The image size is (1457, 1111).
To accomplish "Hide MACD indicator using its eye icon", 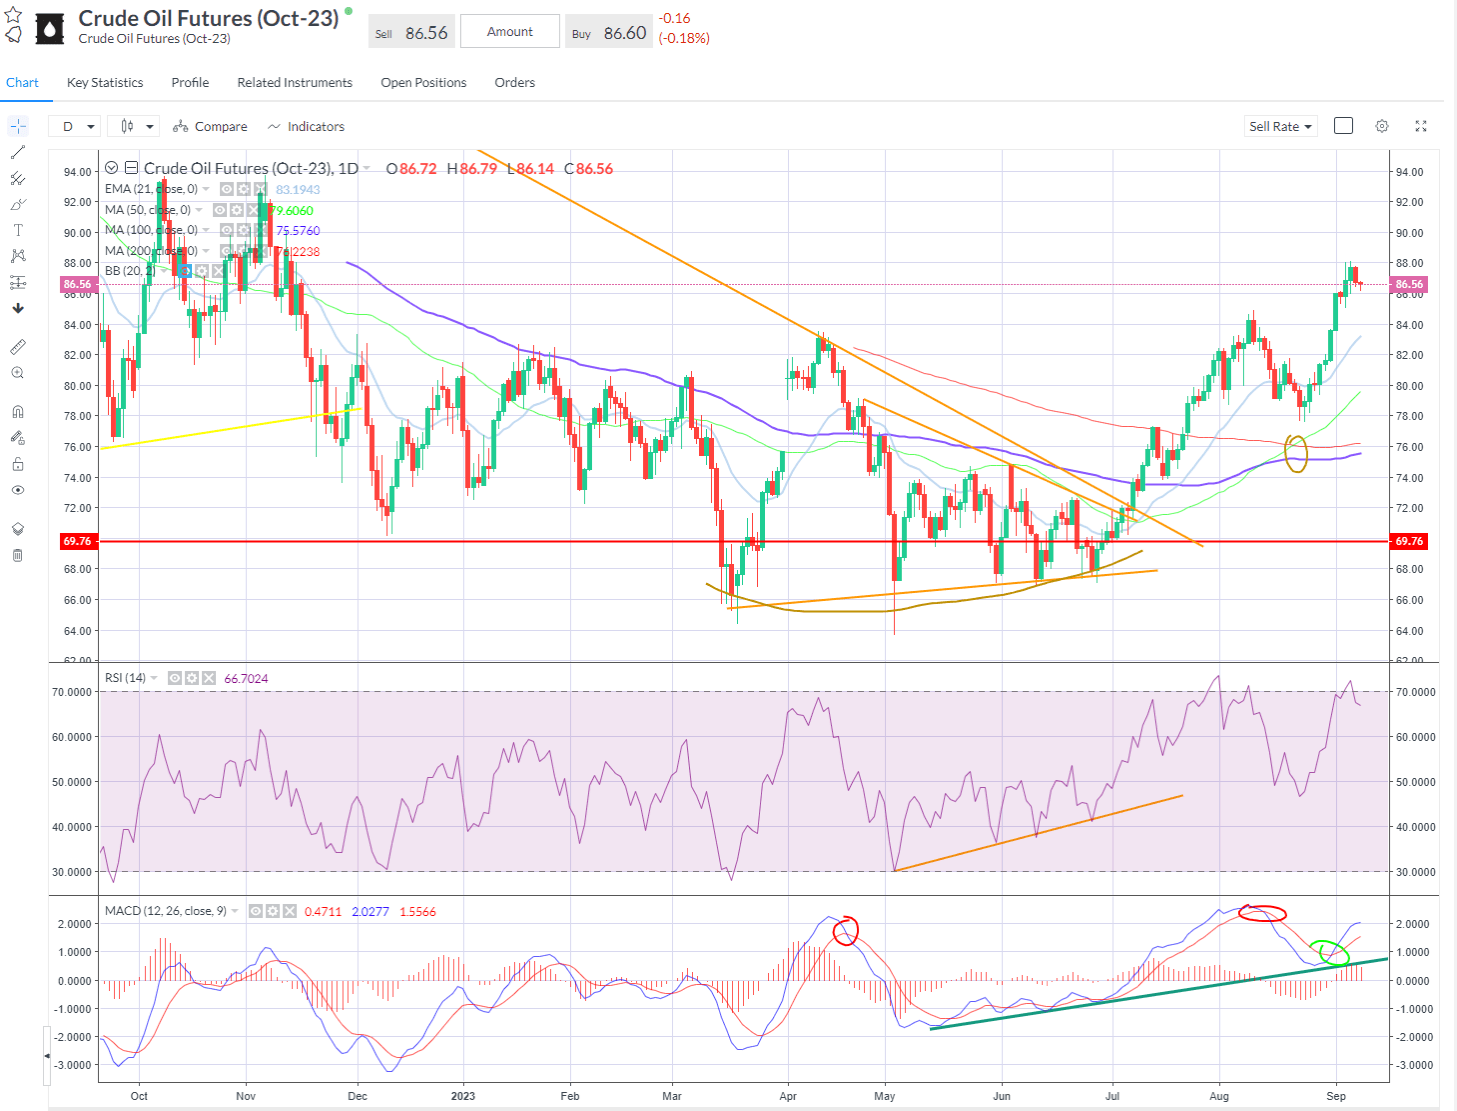I will point(256,911).
